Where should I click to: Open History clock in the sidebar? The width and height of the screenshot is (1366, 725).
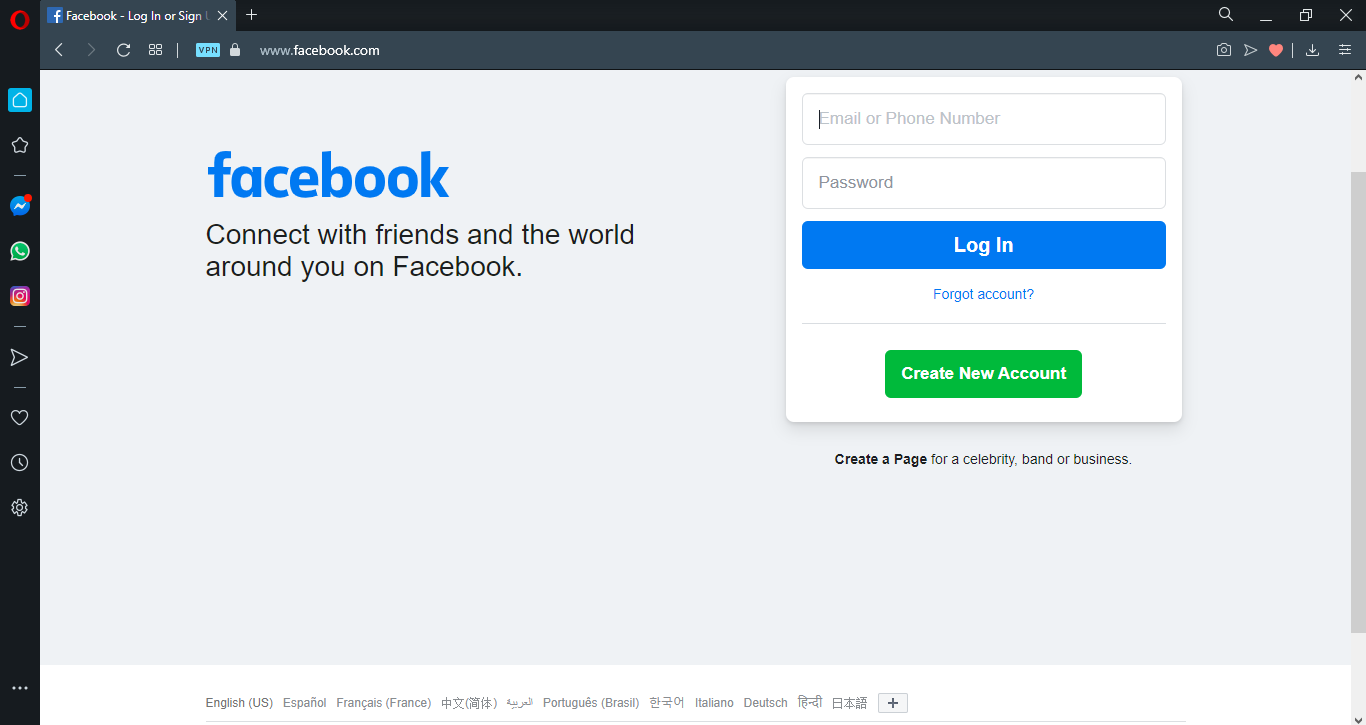pyautogui.click(x=19, y=463)
